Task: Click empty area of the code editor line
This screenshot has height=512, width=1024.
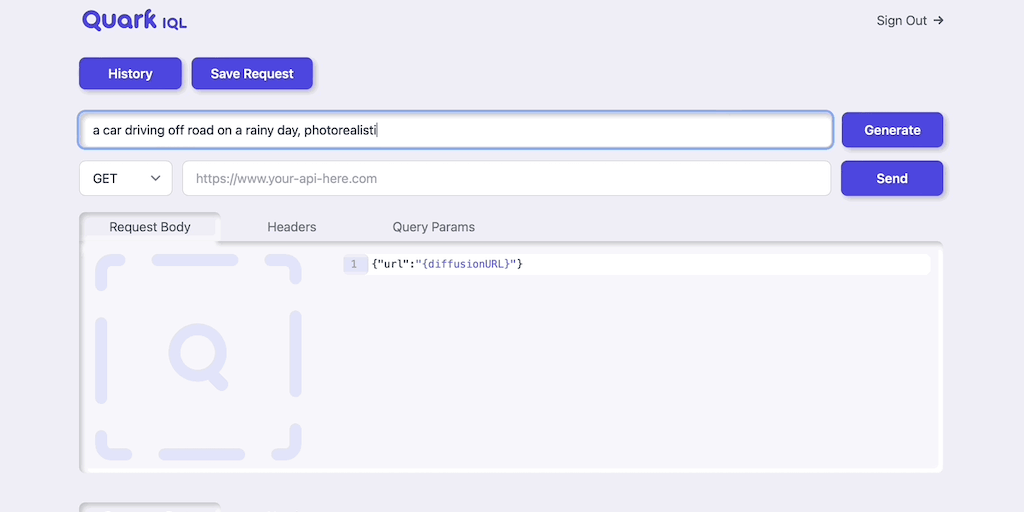Action: (720, 264)
